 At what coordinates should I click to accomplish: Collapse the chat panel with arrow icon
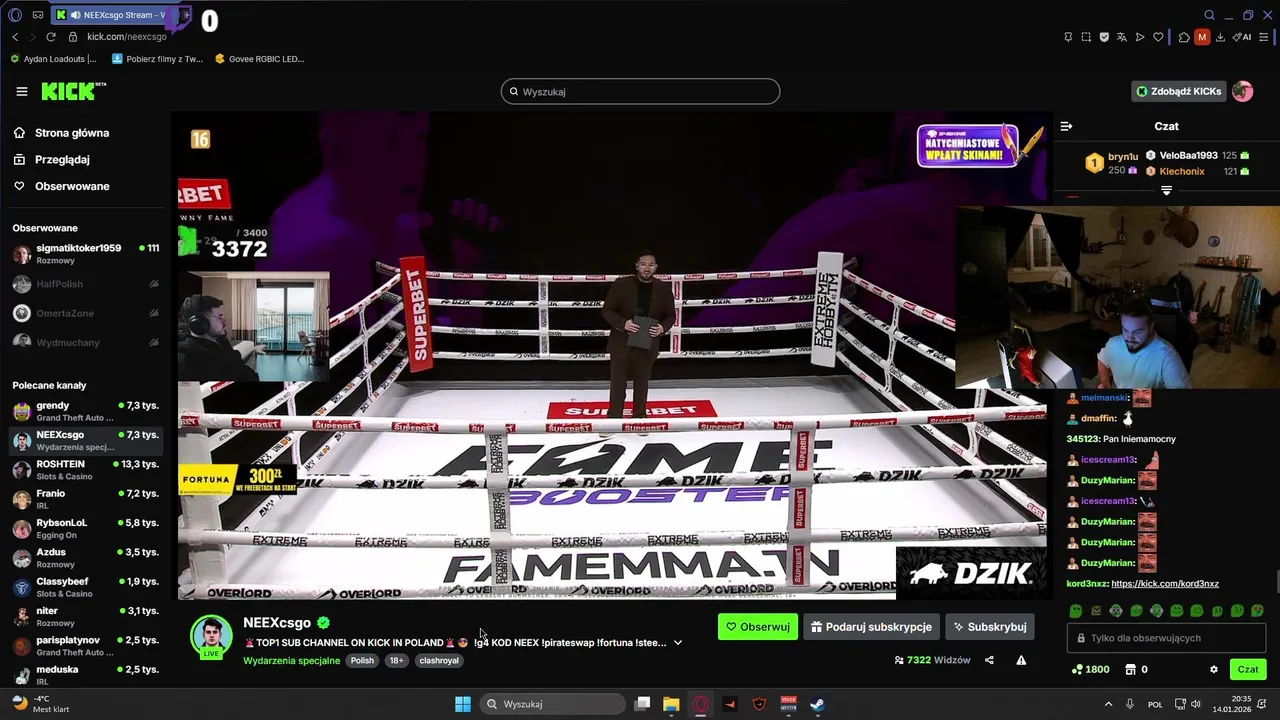1066,126
